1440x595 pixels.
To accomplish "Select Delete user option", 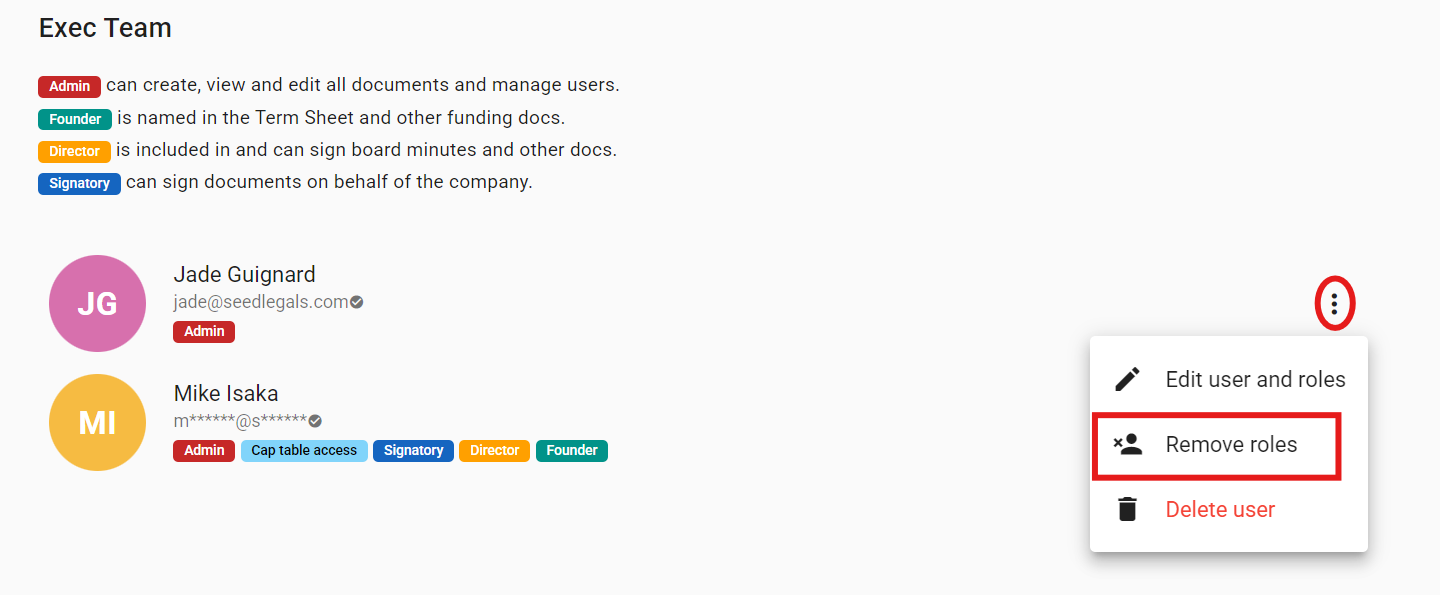I will [x=1220, y=510].
